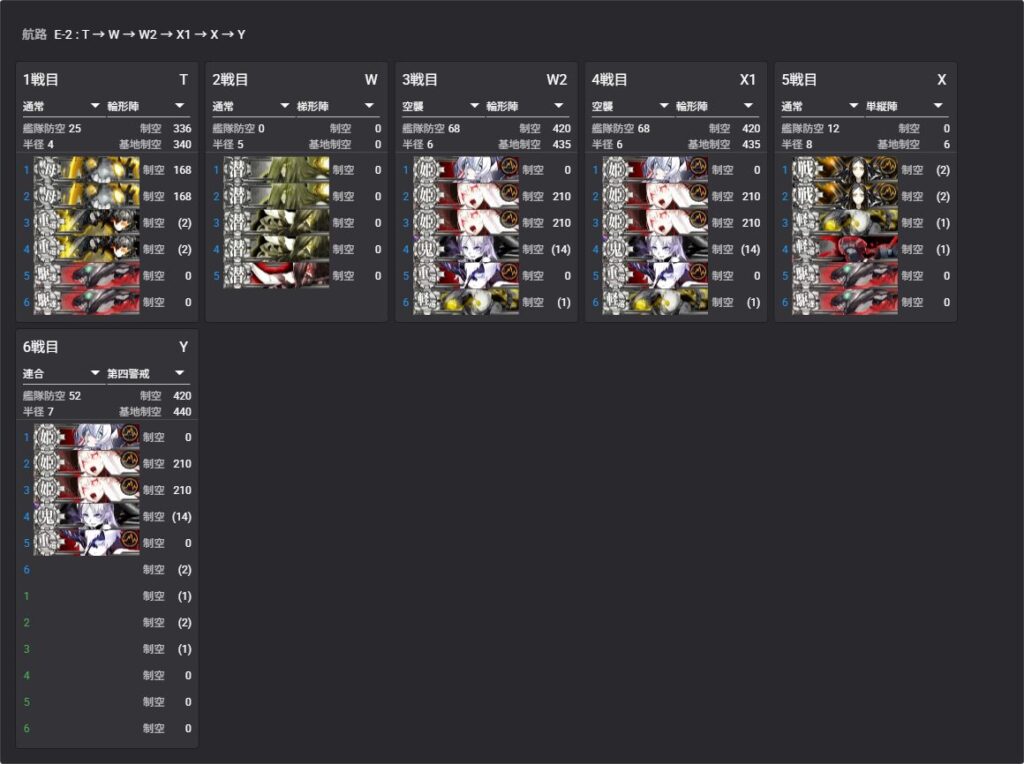Open 梯形陣 formation dropdown in 2戦目 W
The height and width of the screenshot is (764, 1024).
click(x=337, y=106)
